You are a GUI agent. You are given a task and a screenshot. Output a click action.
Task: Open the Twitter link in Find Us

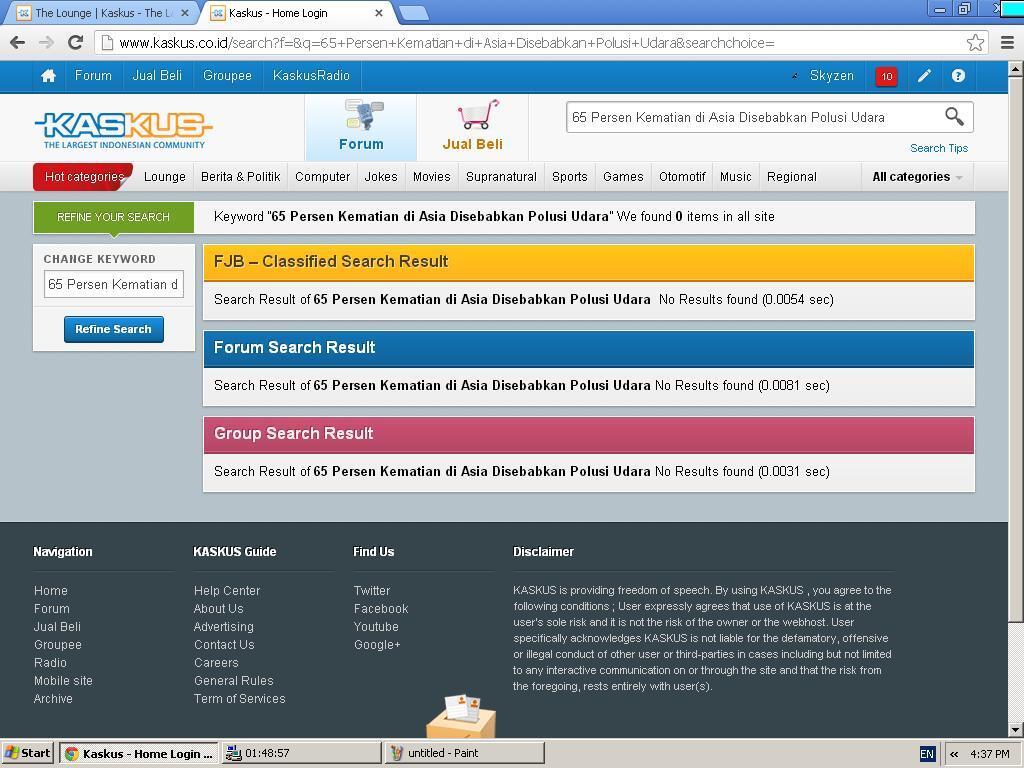(372, 590)
